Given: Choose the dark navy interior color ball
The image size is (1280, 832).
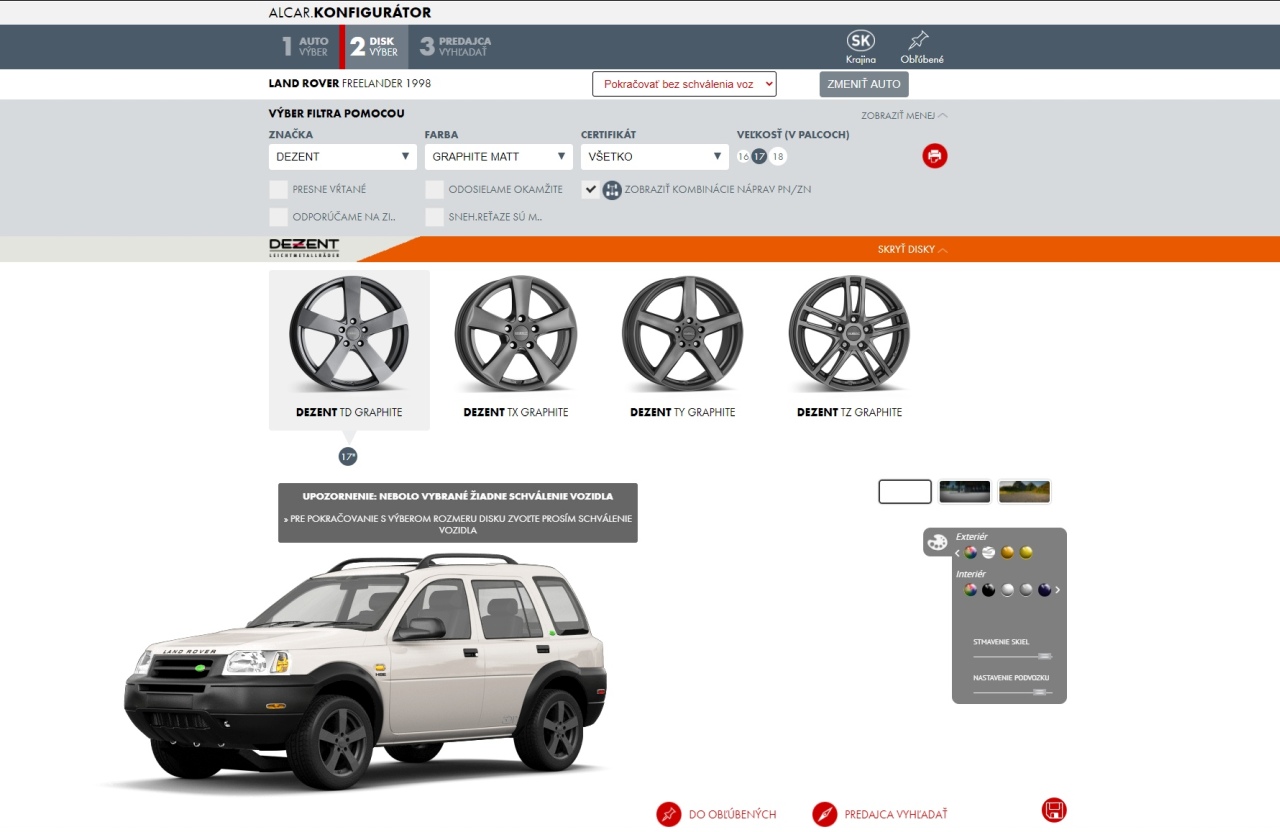Looking at the screenshot, I should [x=1045, y=590].
